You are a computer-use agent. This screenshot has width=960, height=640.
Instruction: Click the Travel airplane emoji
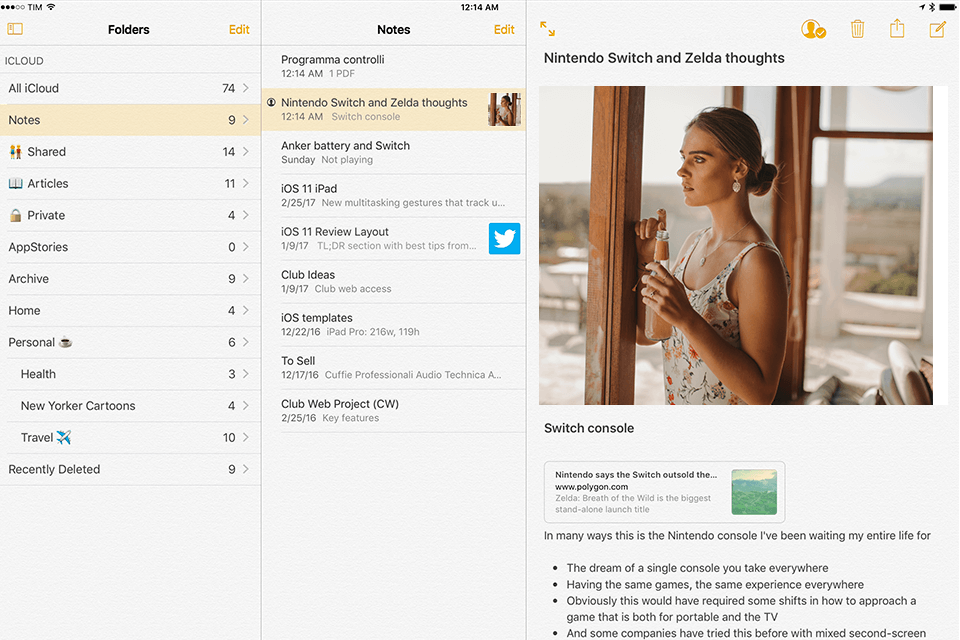click(64, 437)
